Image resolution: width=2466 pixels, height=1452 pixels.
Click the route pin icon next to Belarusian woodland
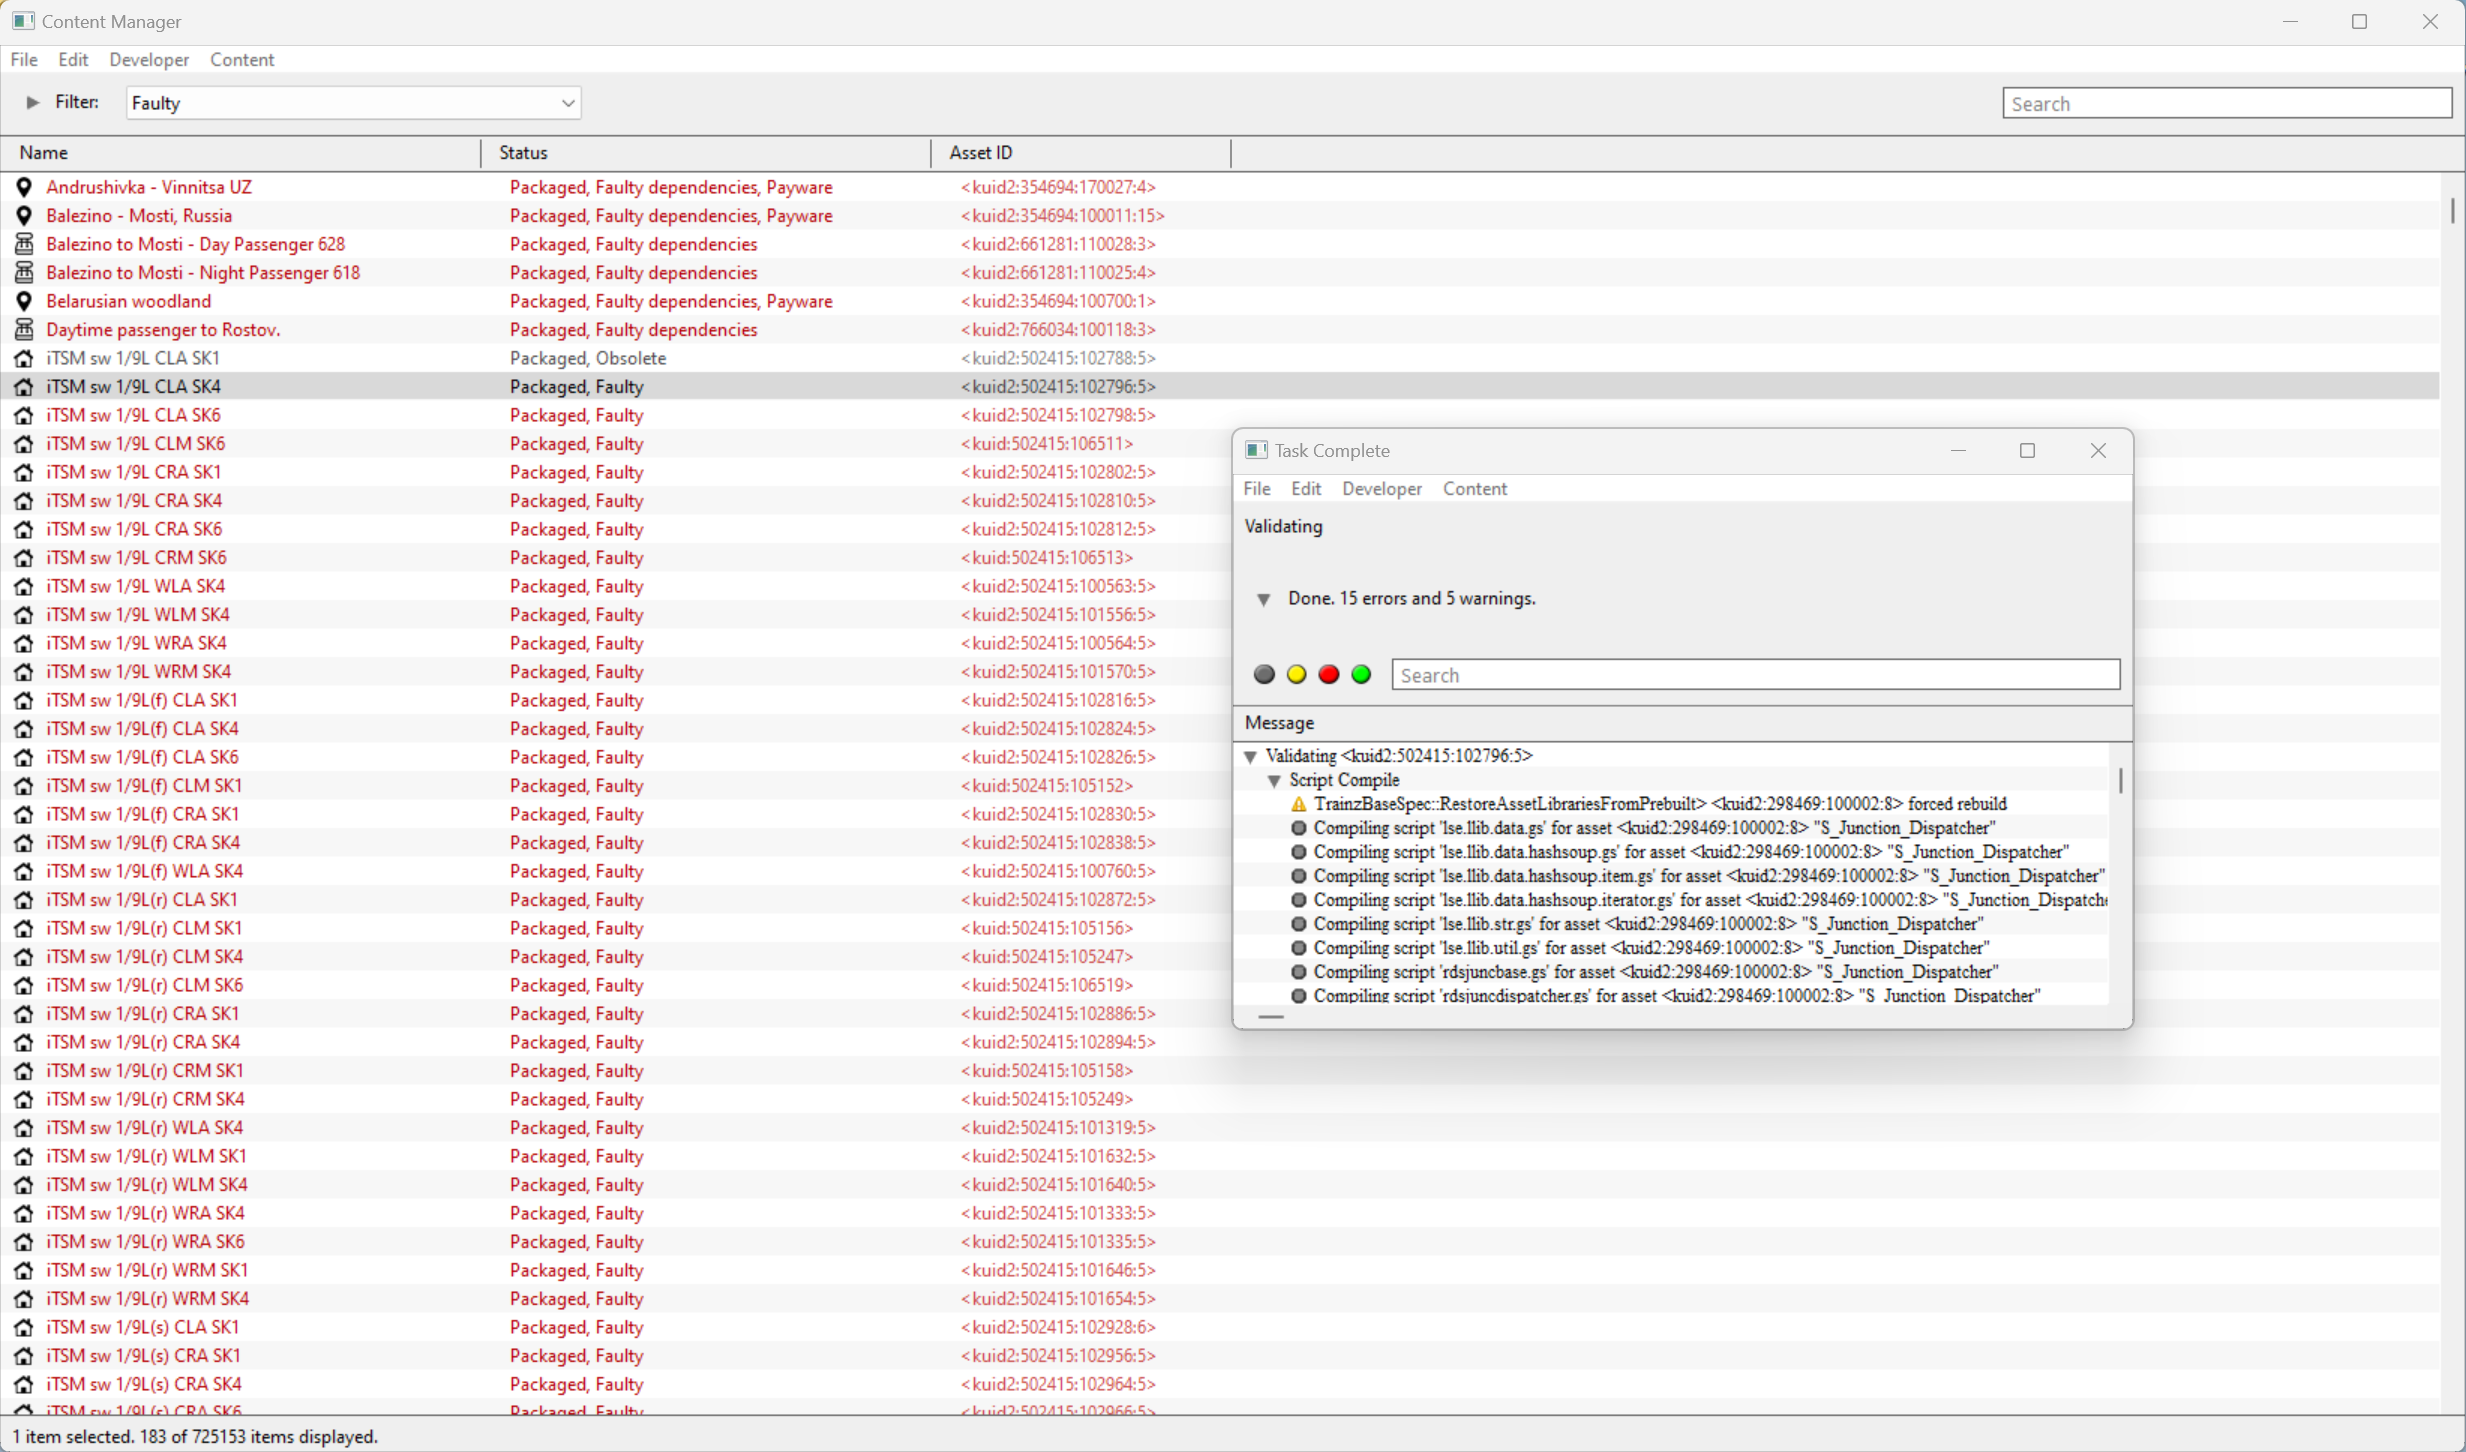[x=24, y=301]
